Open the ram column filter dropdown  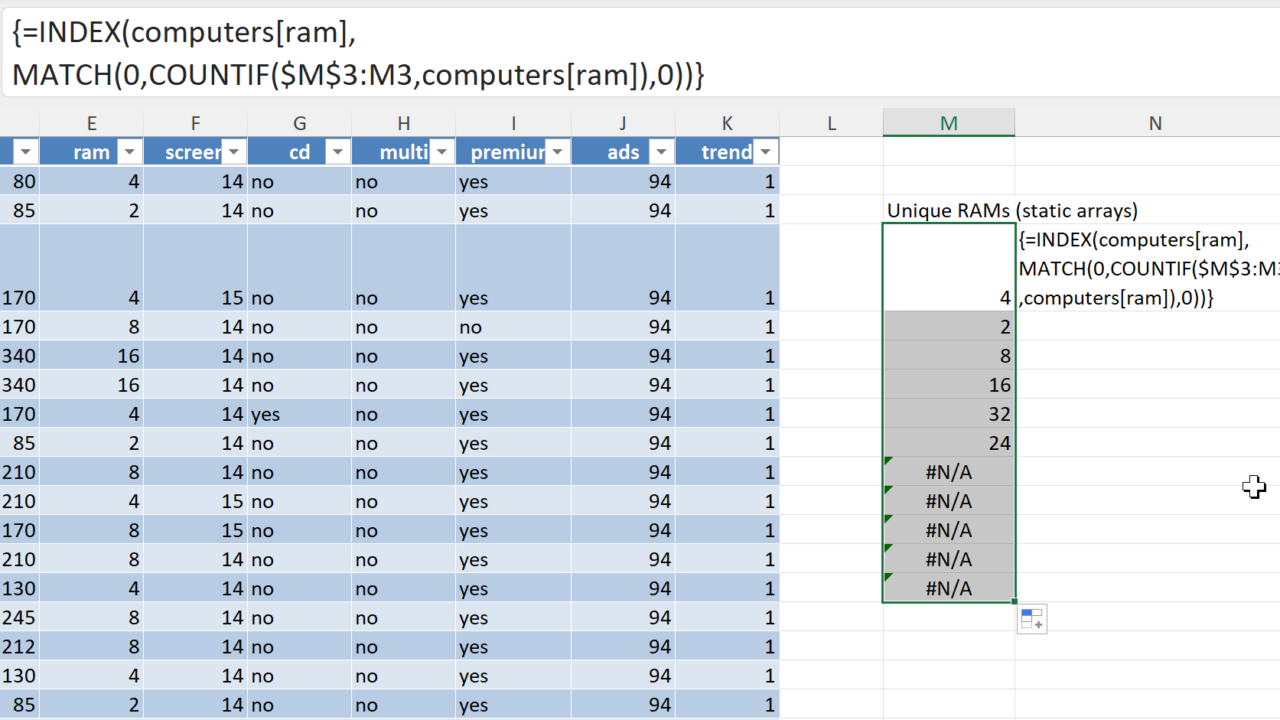130,152
